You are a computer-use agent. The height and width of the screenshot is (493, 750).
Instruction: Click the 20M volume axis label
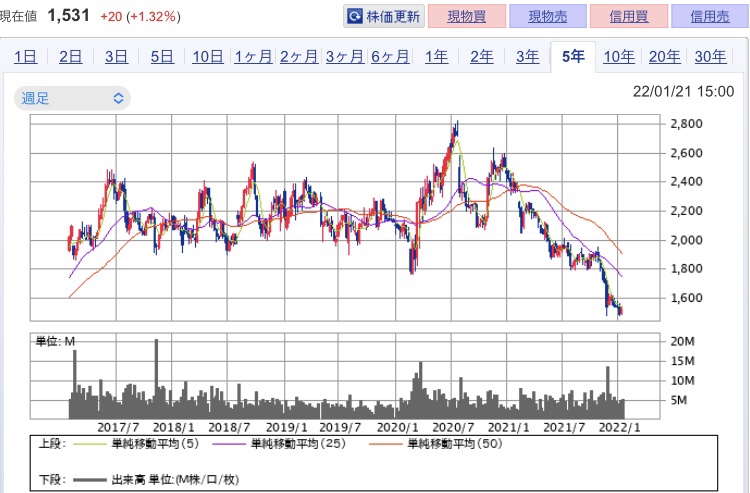click(682, 341)
